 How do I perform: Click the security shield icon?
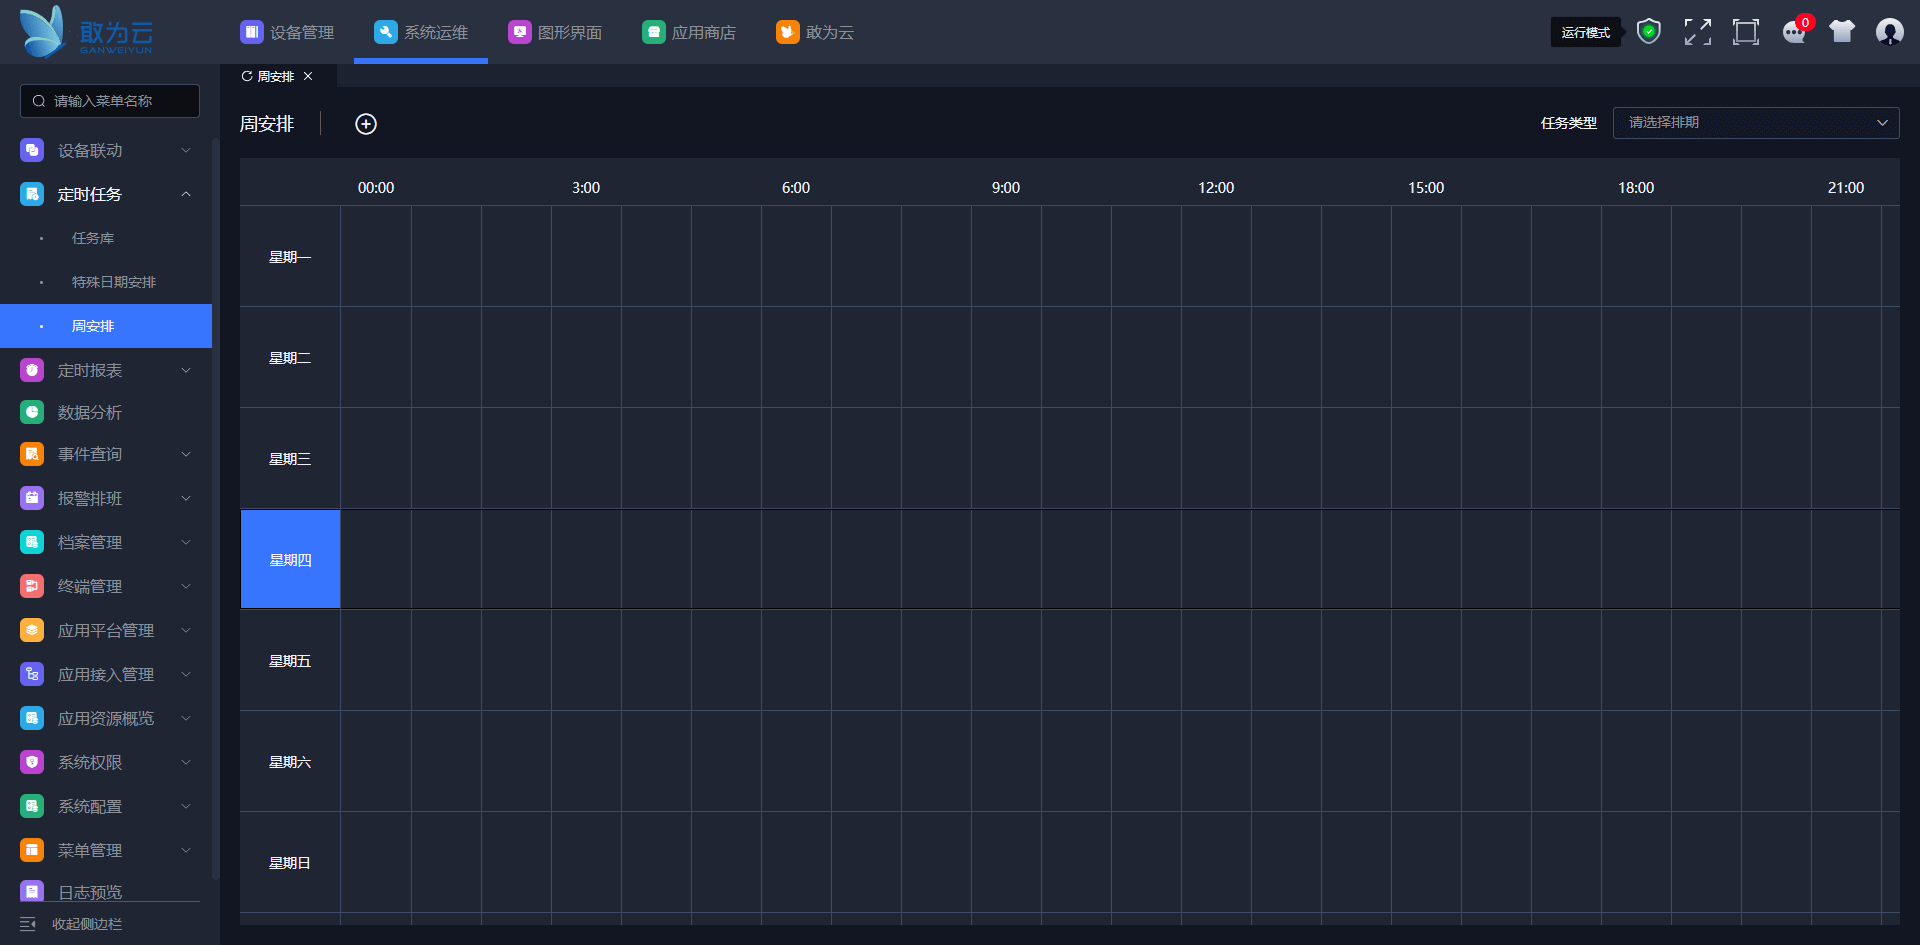pos(1648,32)
